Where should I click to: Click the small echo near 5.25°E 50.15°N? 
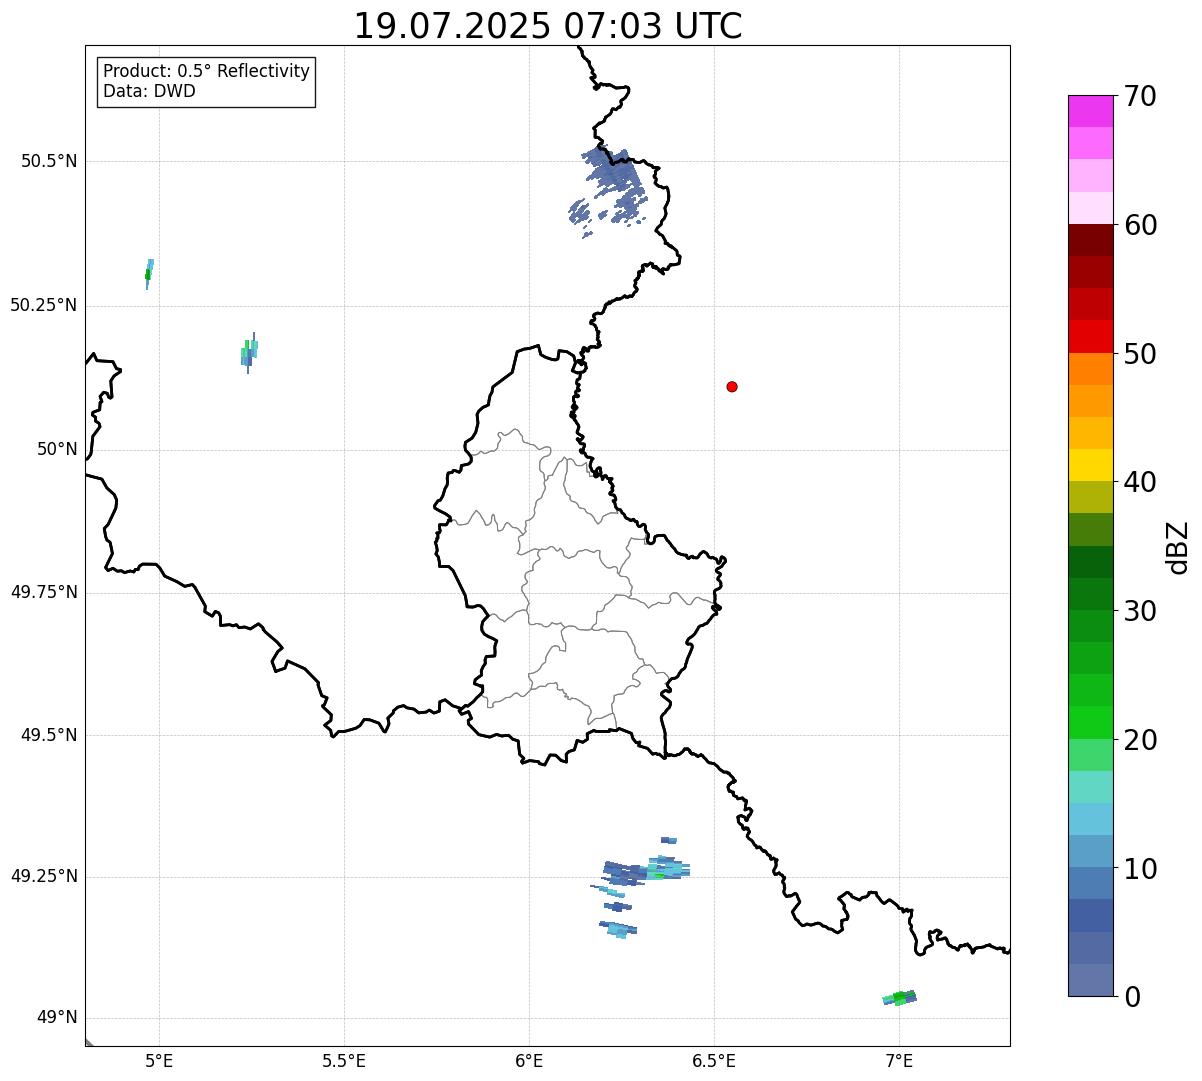(x=249, y=353)
